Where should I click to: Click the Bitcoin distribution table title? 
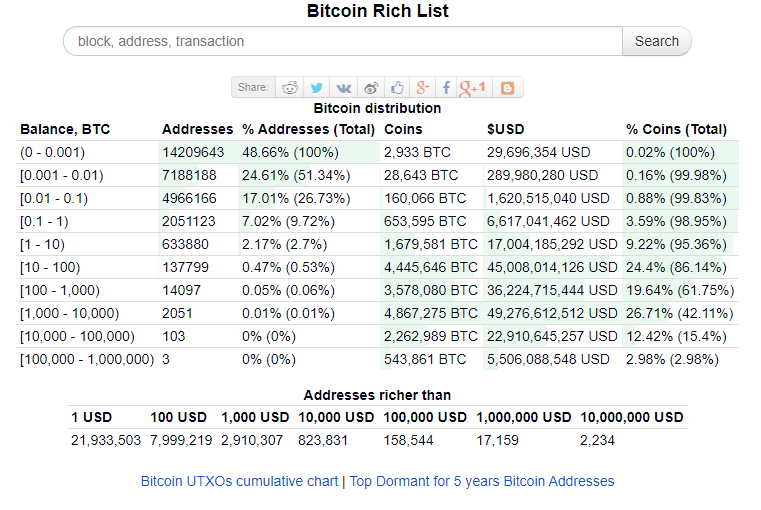pos(377,108)
